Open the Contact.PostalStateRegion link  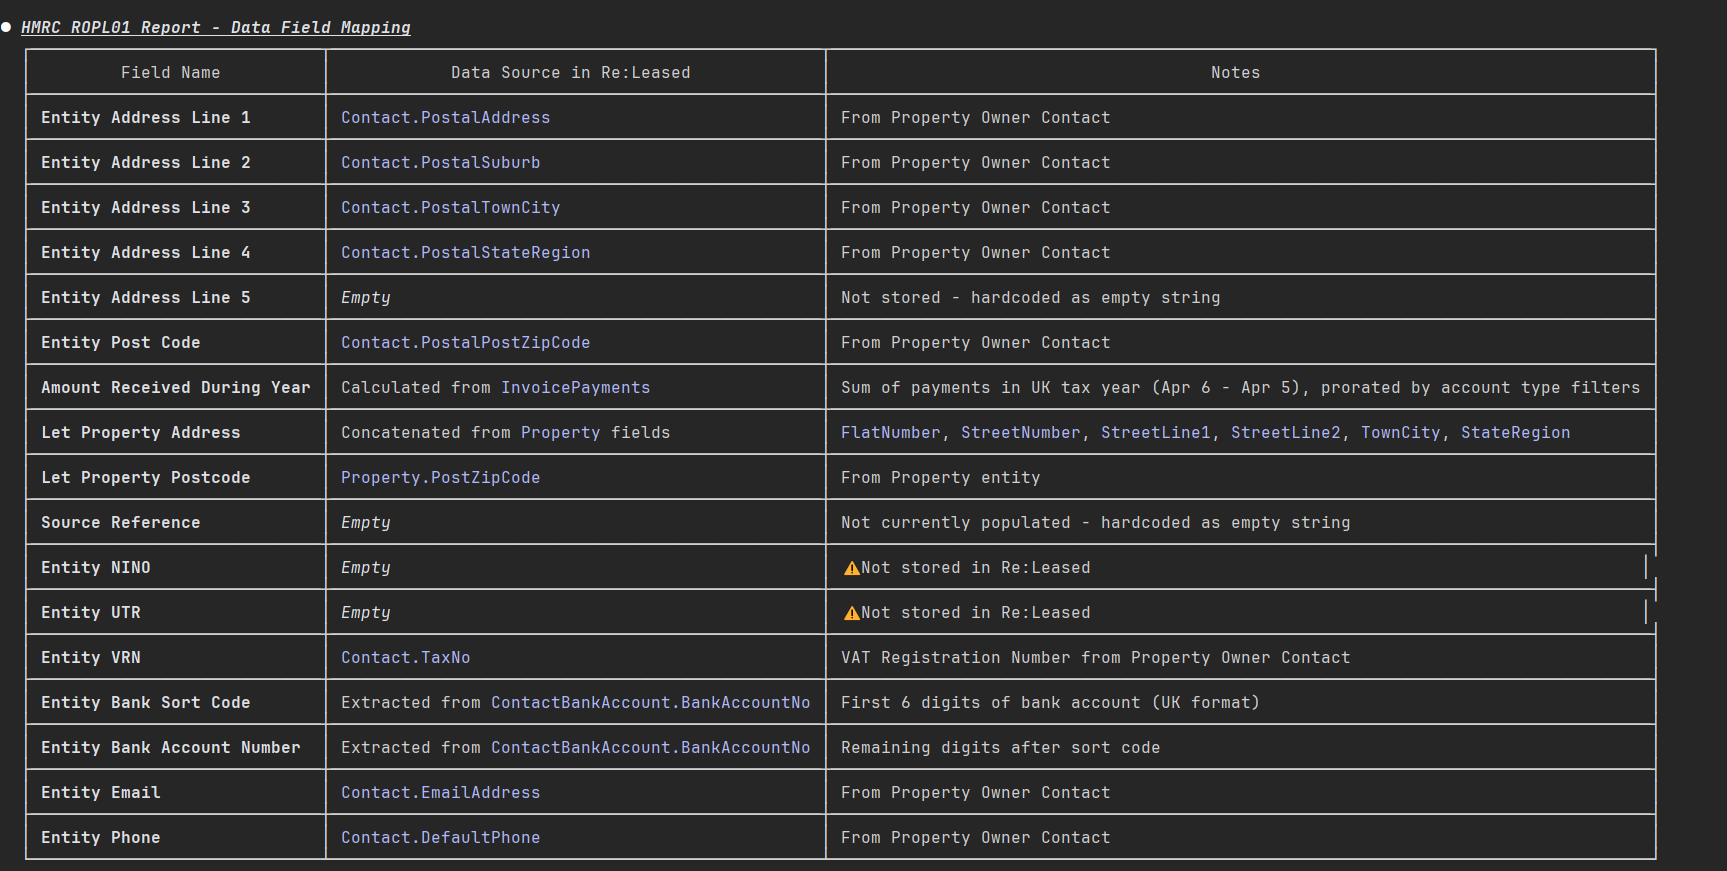point(465,253)
